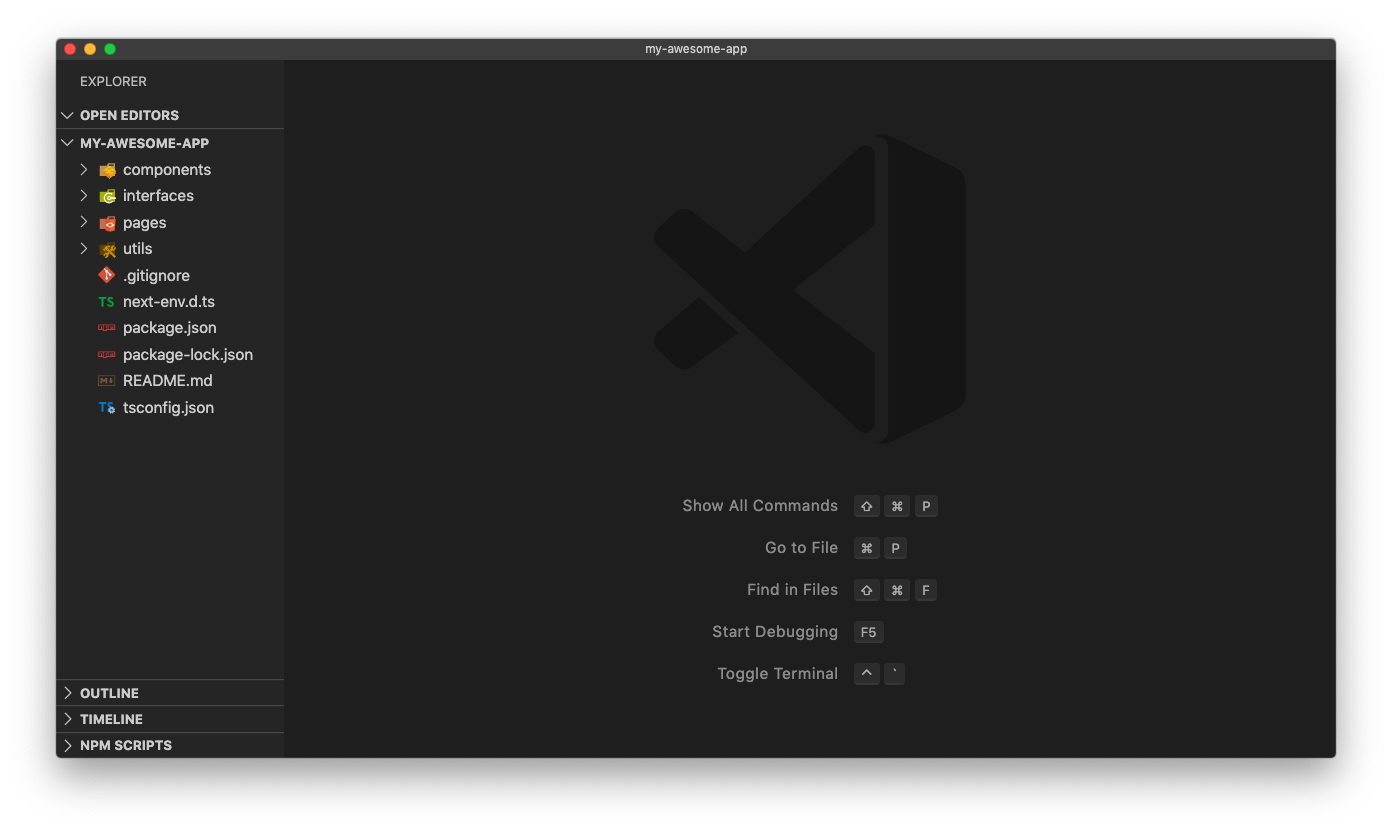Click the TS config icon beside tsconfig.json
Image resolution: width=1392 pixels, height=832 pixels.
(x=106, y=408)
